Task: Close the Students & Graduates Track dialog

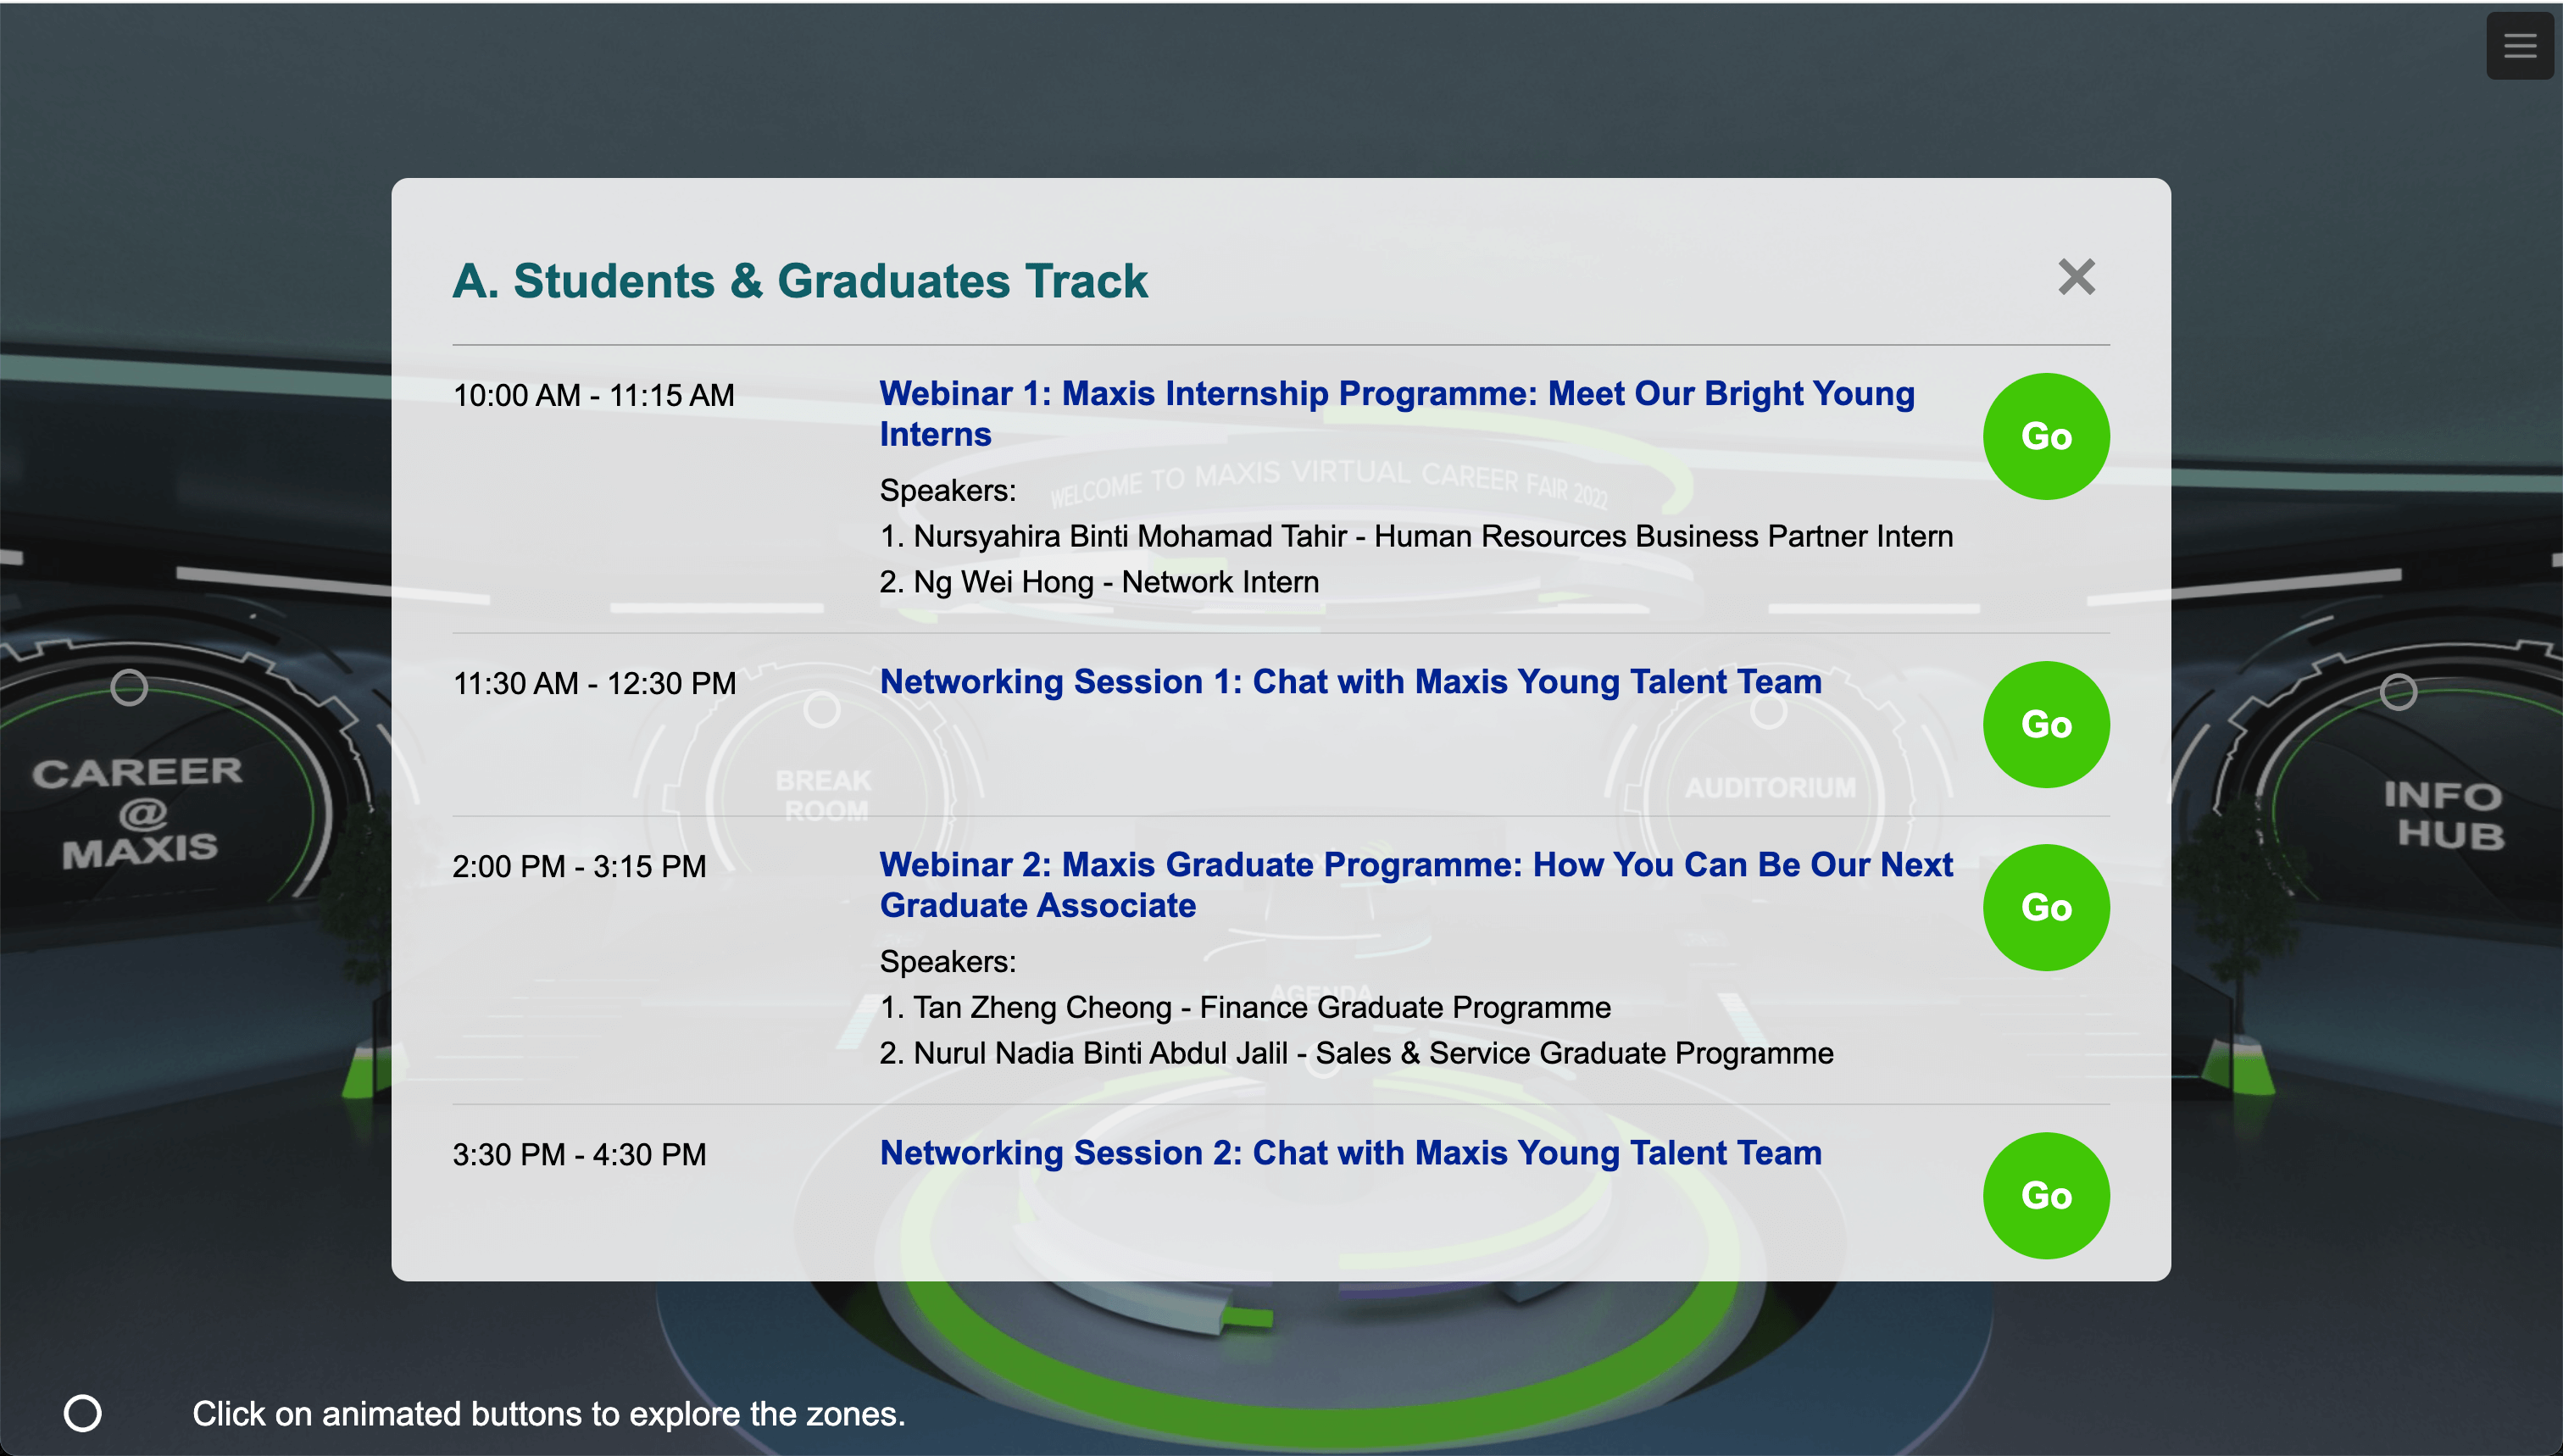Action: [x=2076, y=277]
